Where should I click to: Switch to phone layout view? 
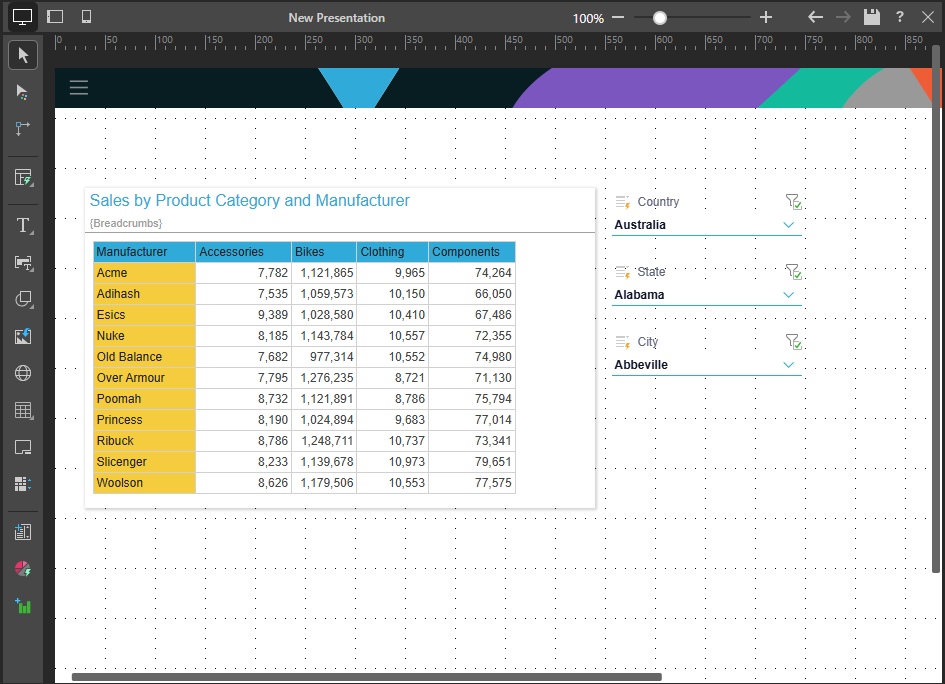(86, 17)
